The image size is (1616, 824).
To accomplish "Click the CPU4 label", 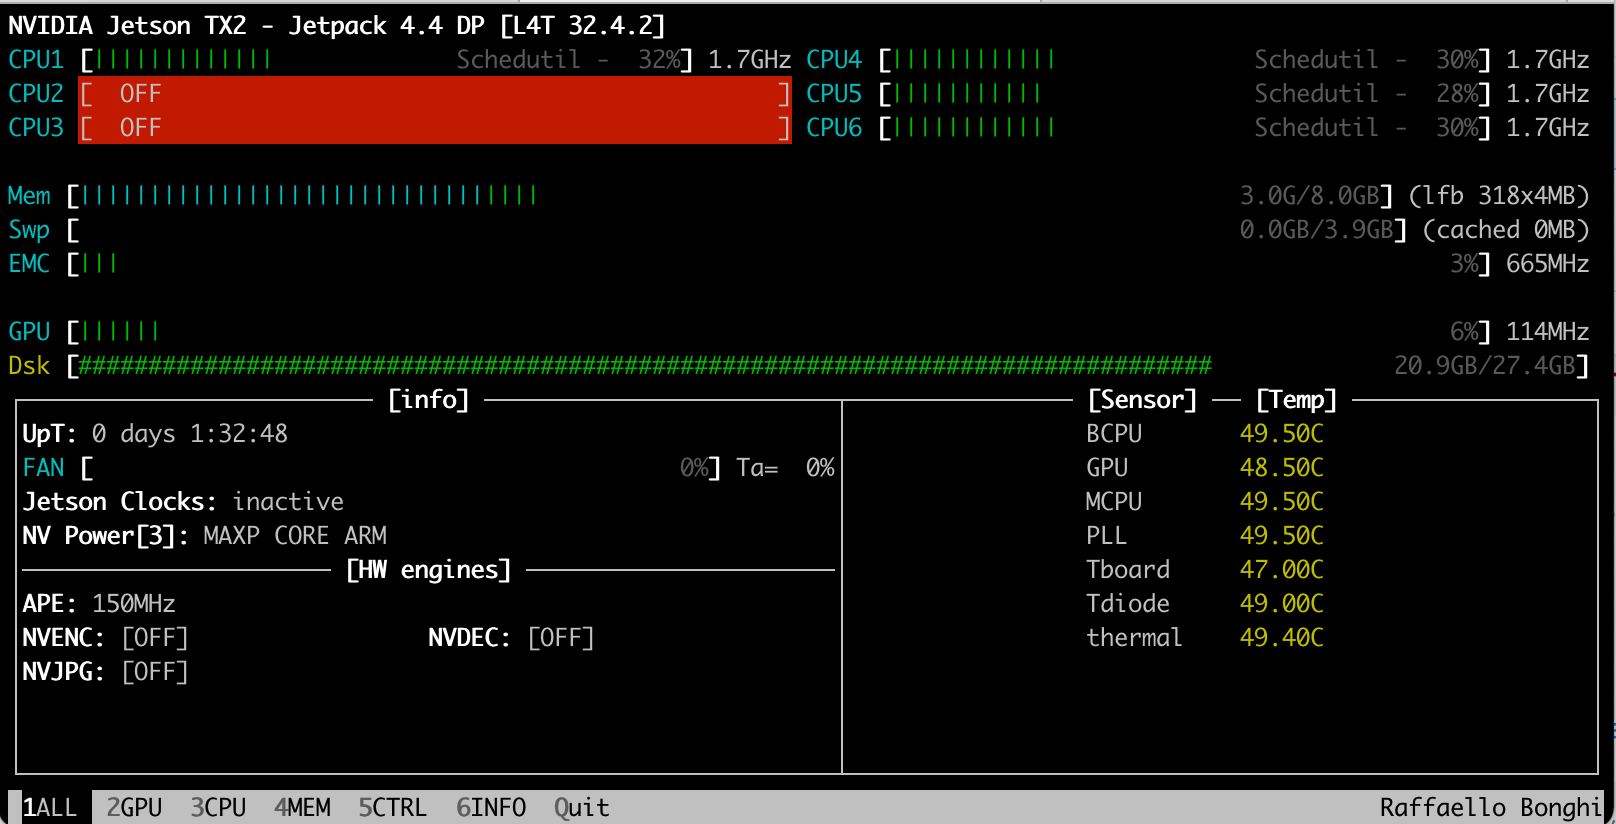I will [x=834, y=60].
